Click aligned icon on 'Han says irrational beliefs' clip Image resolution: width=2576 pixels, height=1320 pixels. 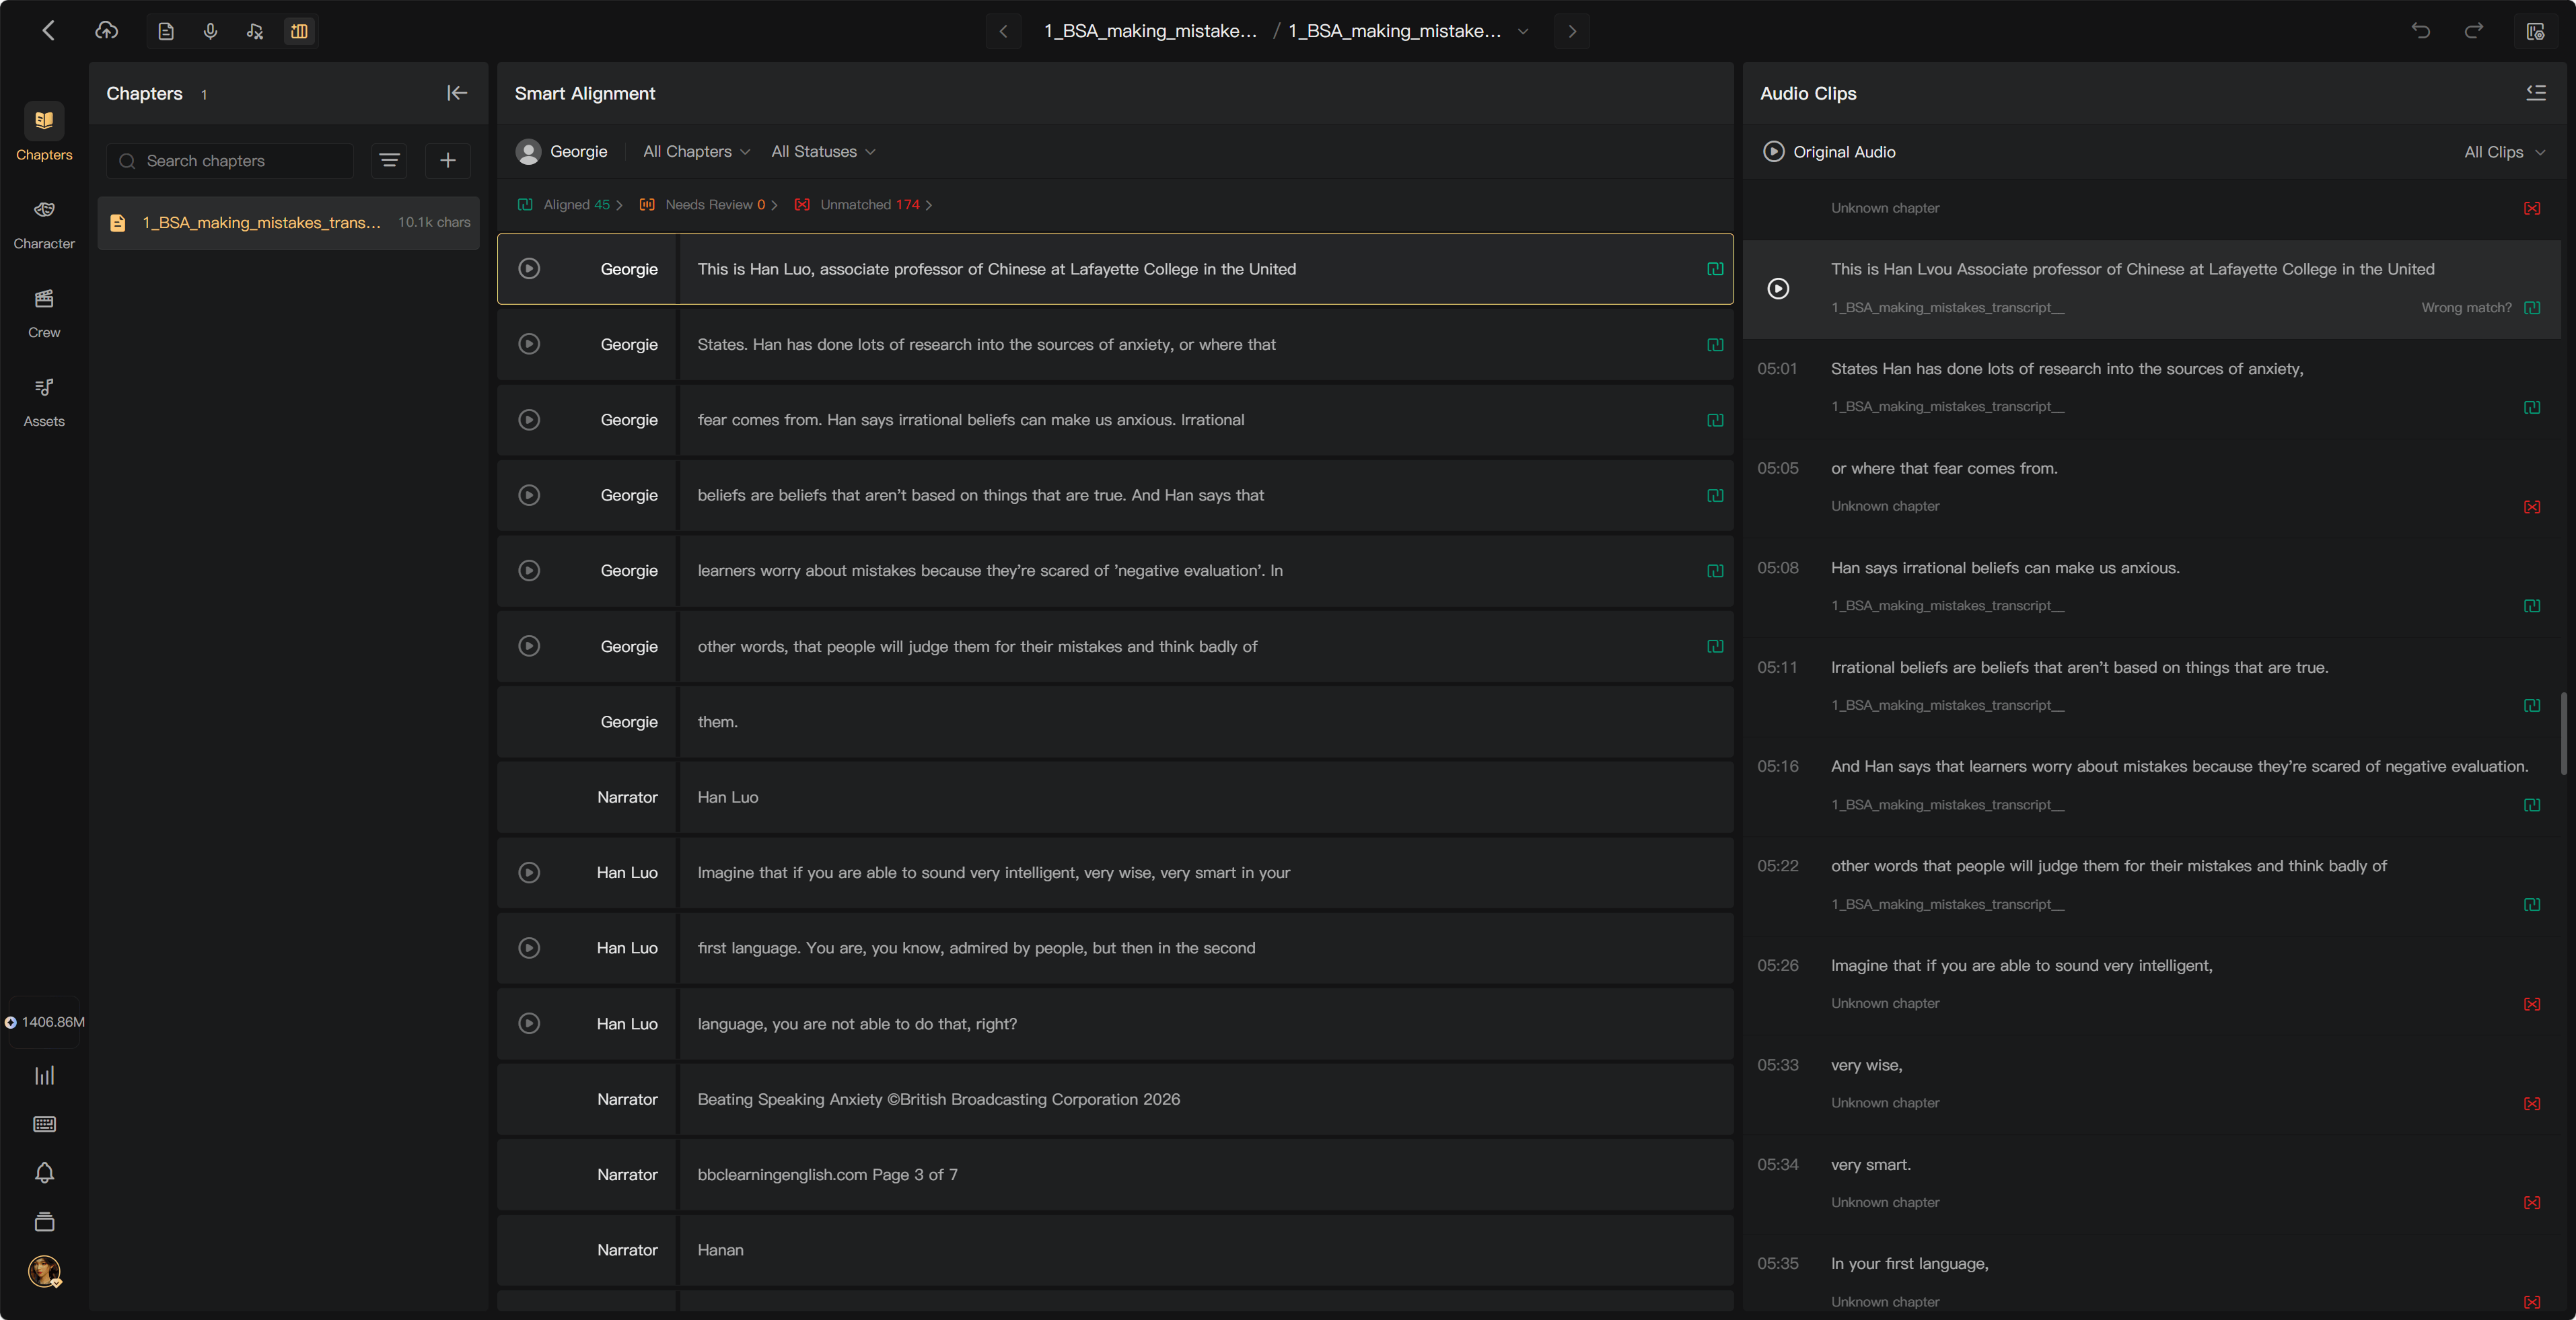(x=2532, y=606)
